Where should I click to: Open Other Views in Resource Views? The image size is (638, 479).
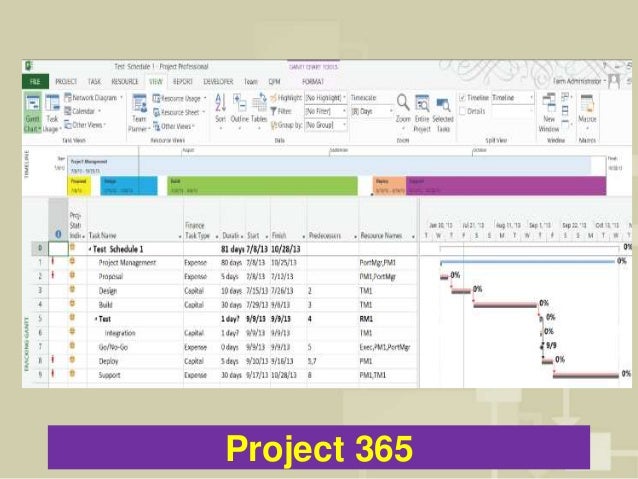point(174,127)
